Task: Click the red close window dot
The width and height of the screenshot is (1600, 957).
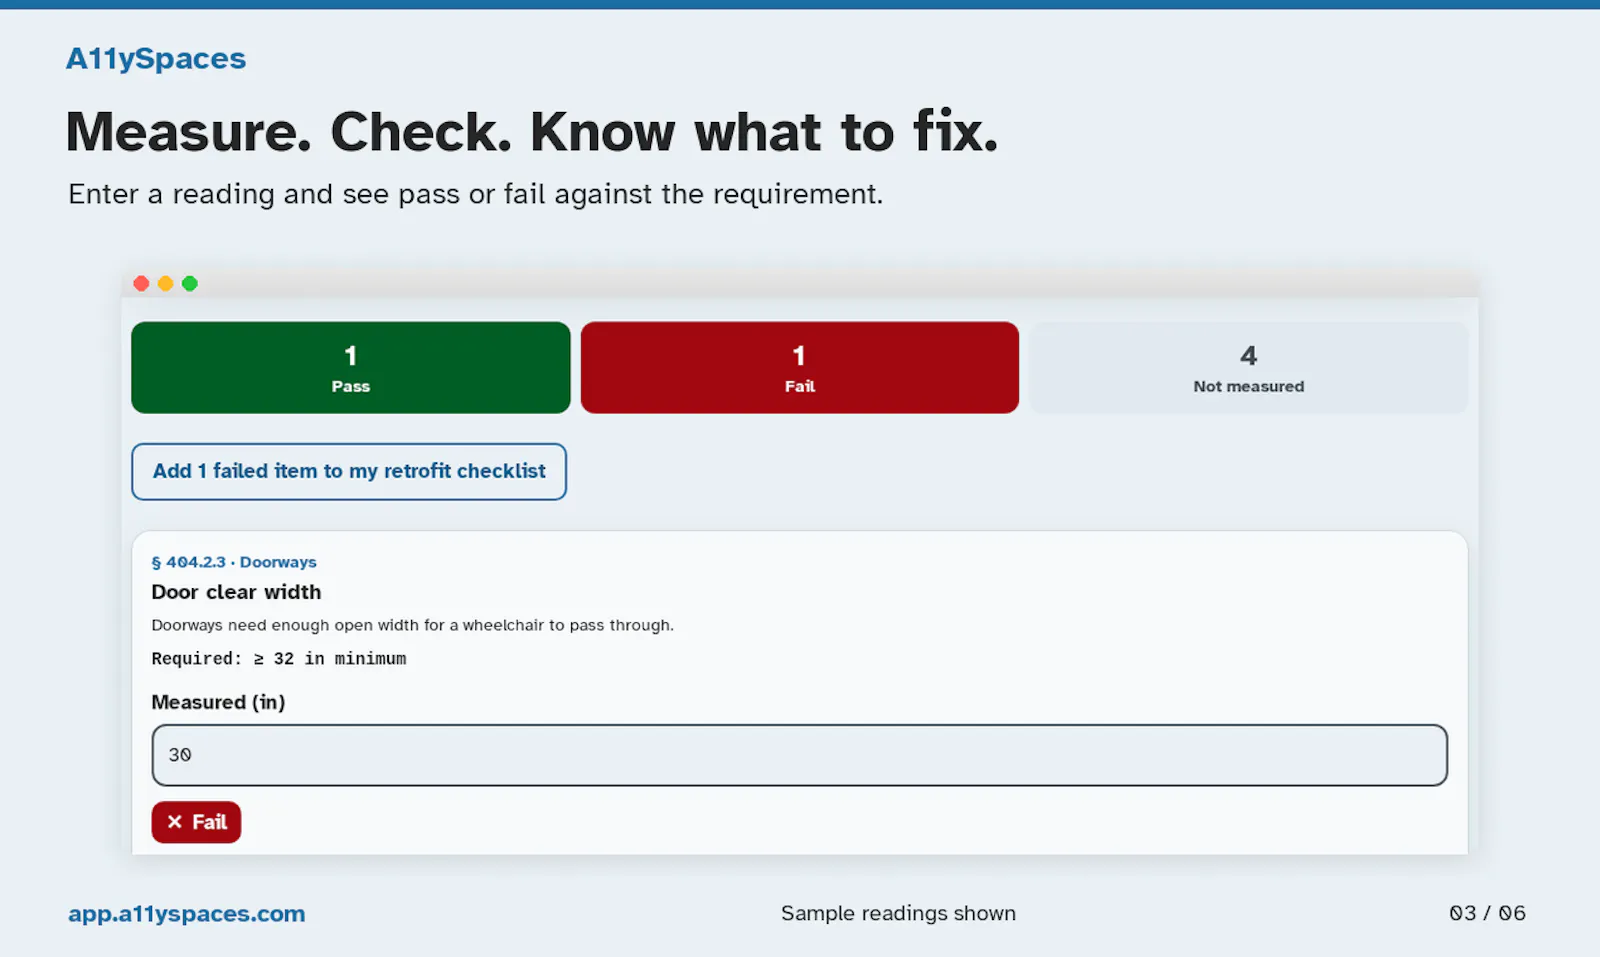Action: click(x=141, y=284)
